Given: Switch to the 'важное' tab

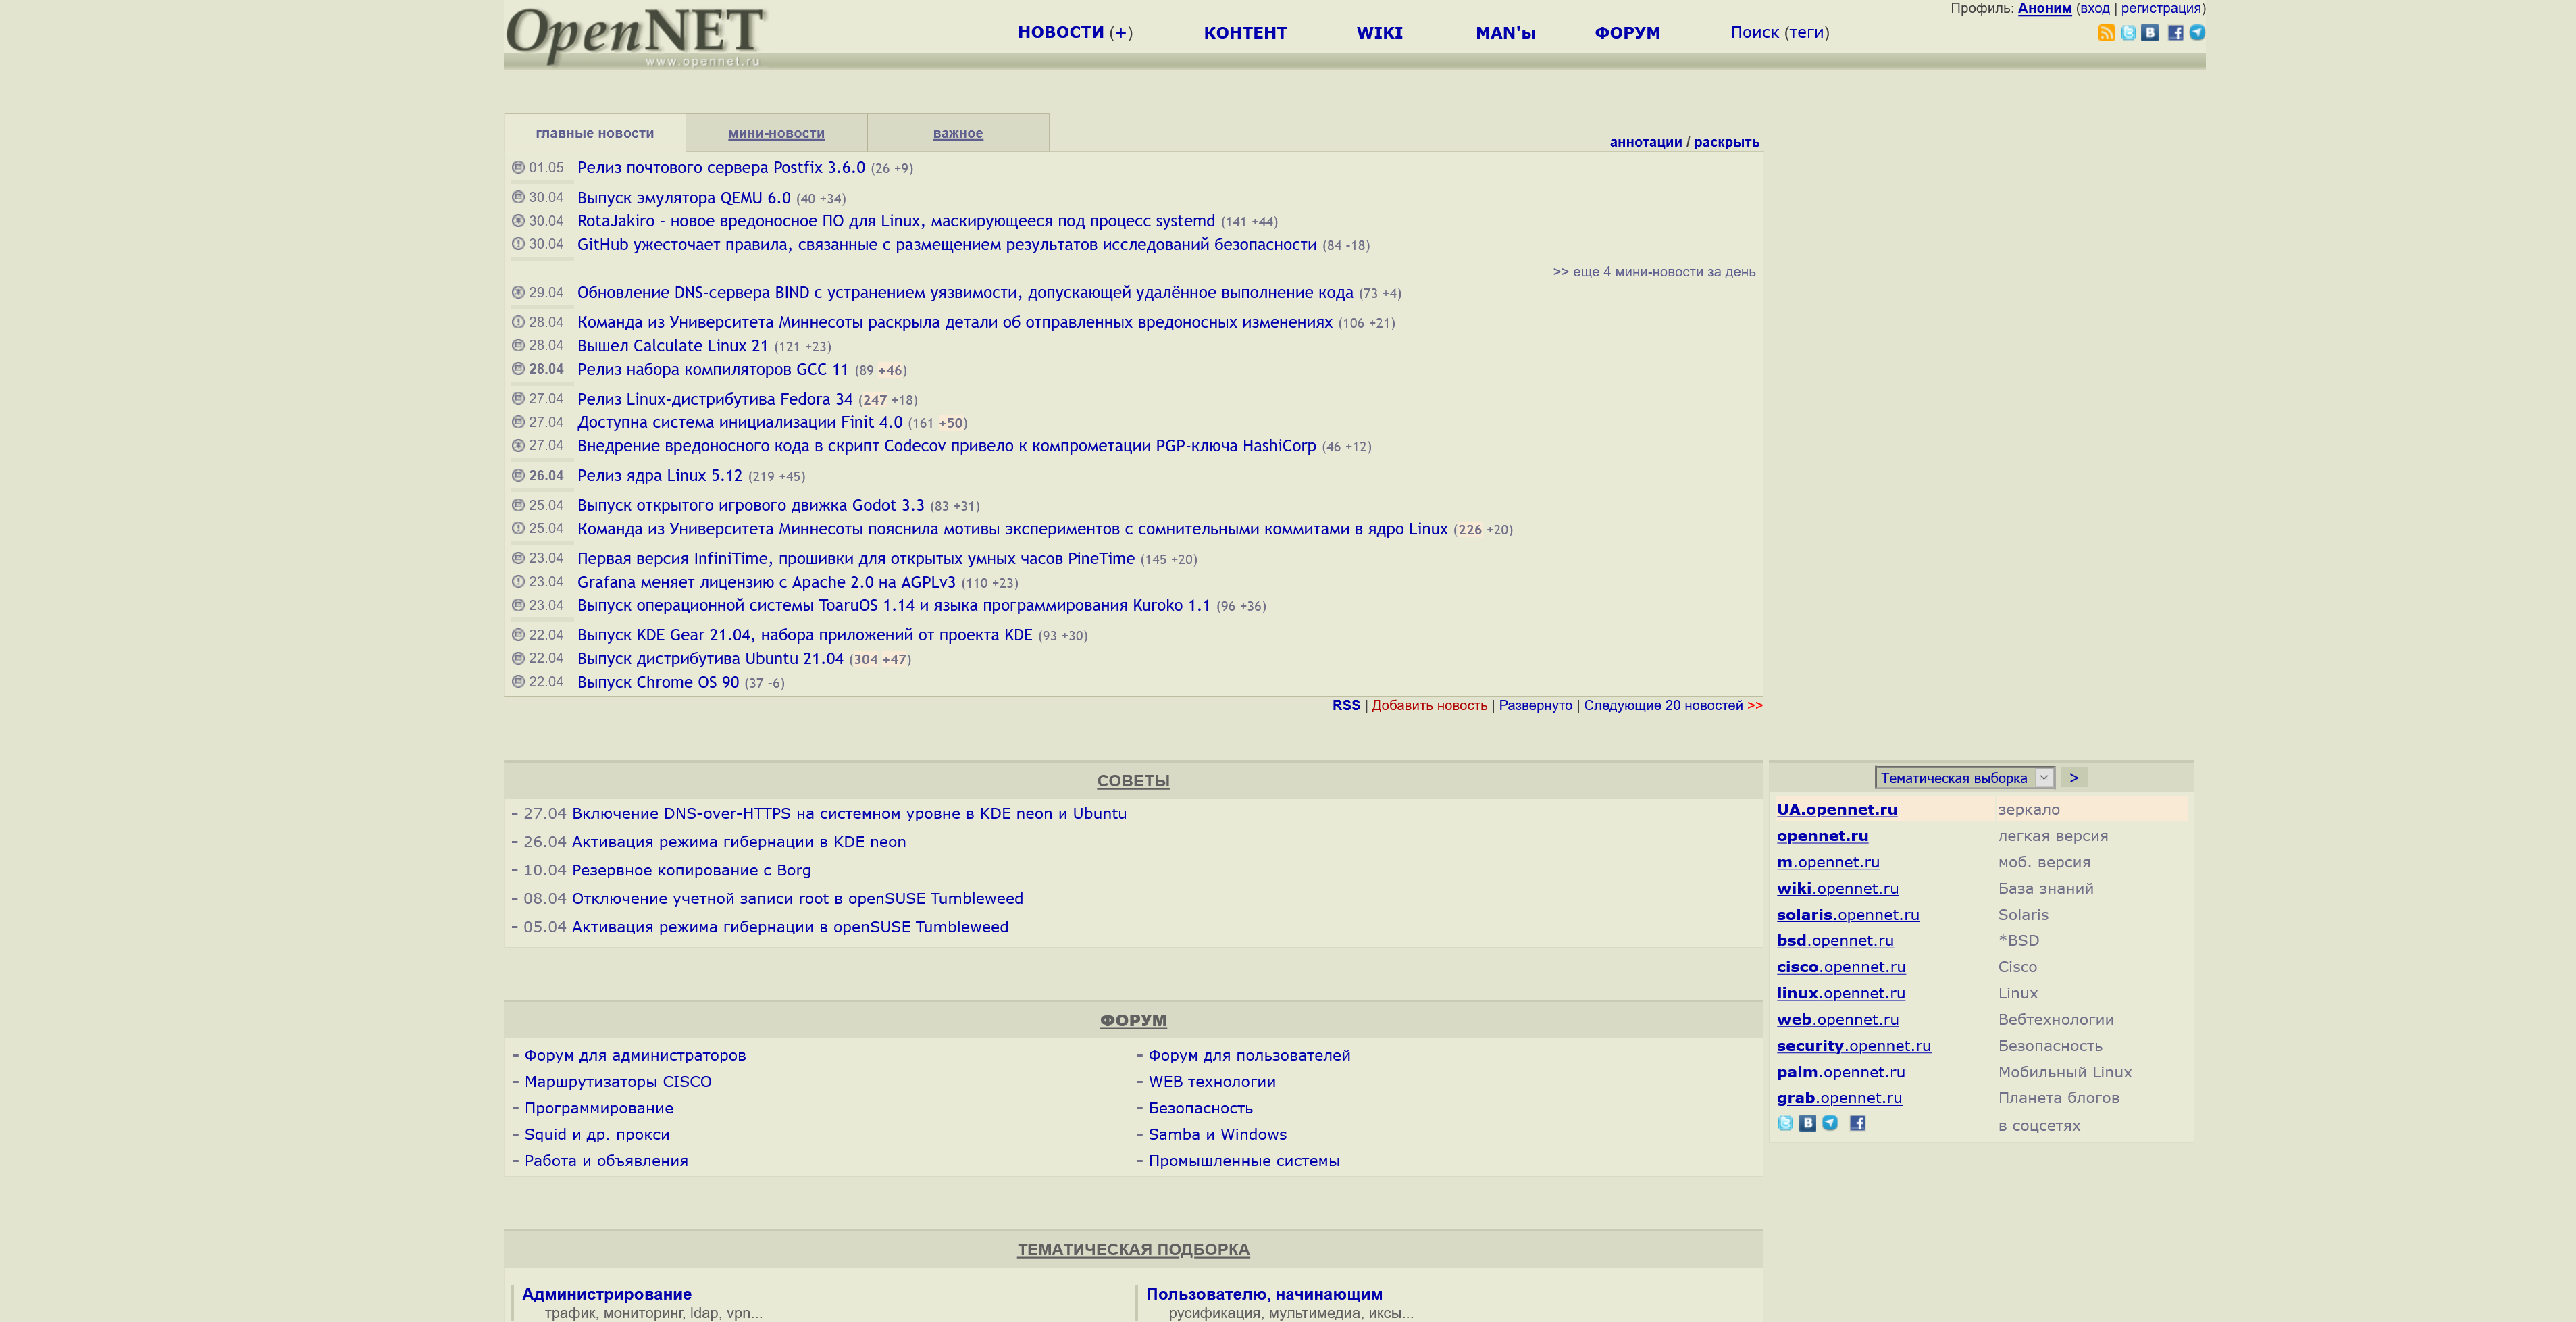Looking at the screenshot, I should point(957,133).
